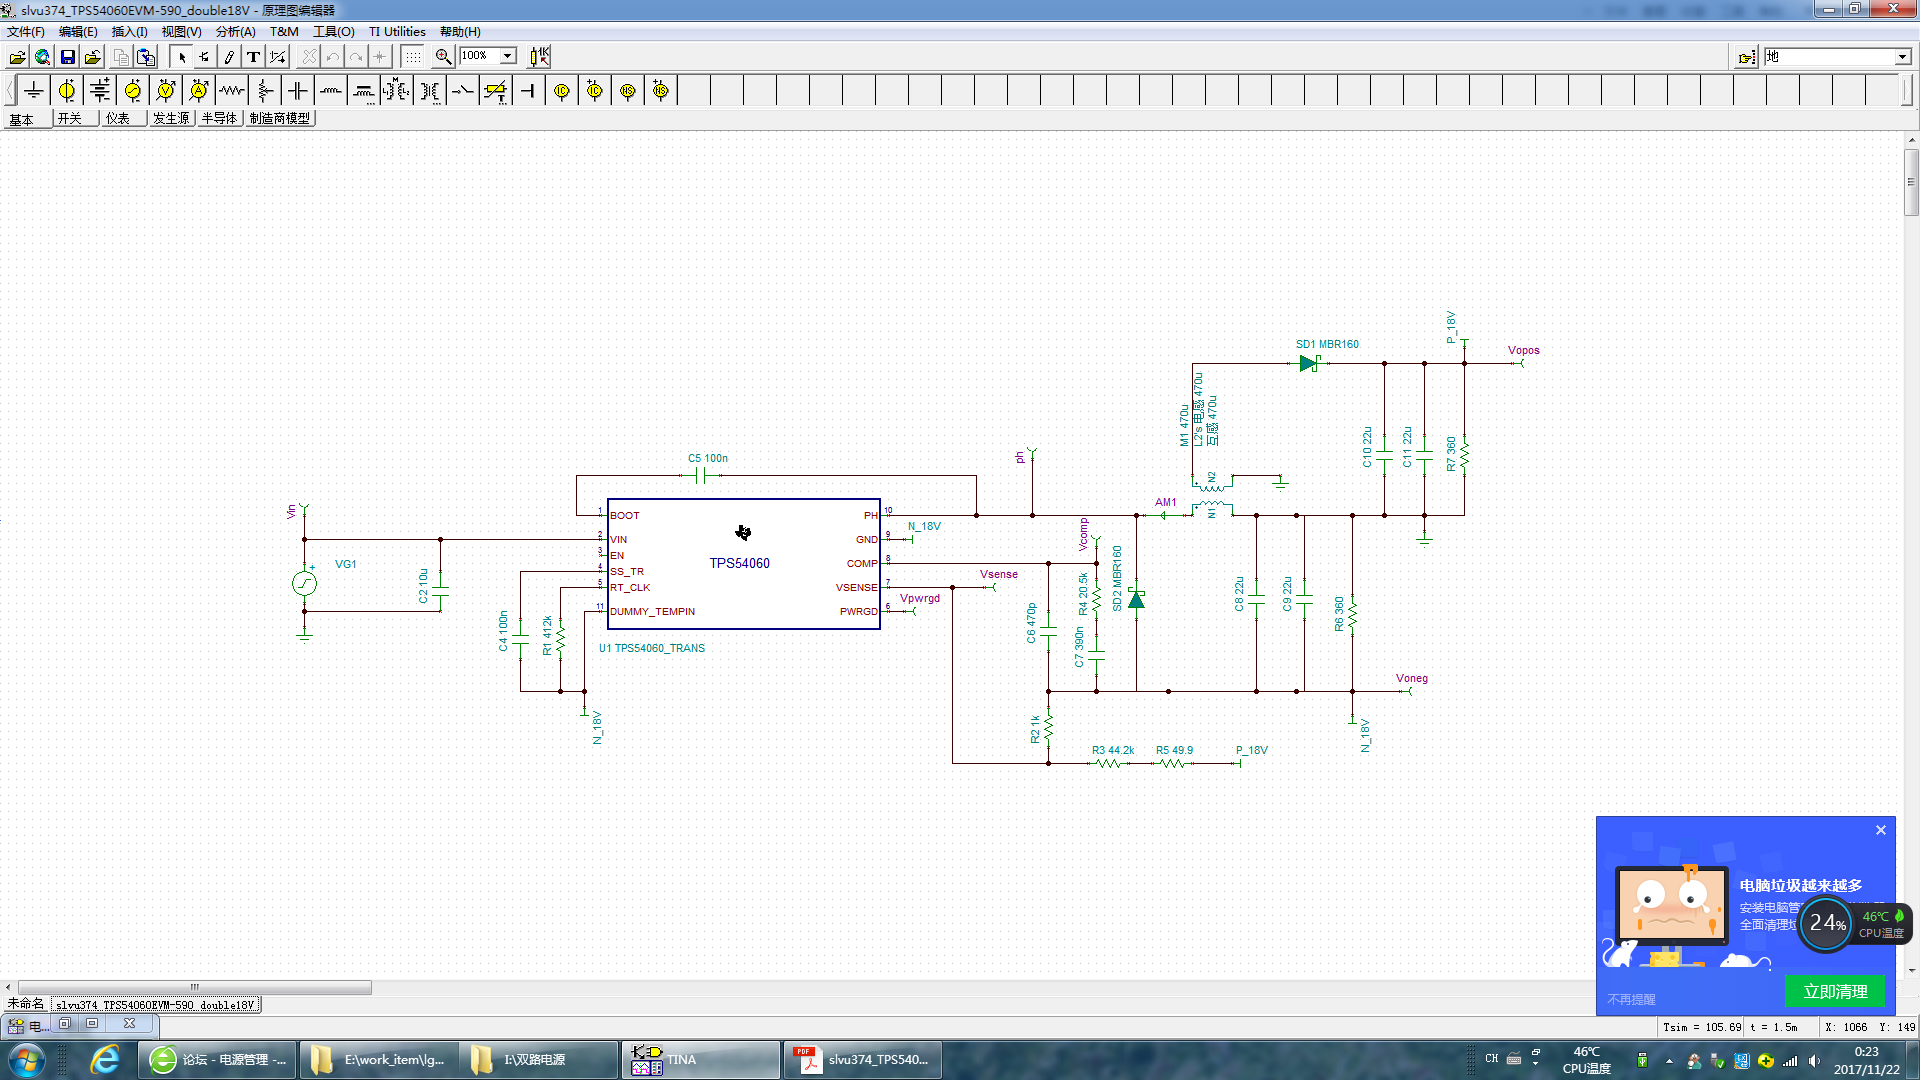This screenshot has height=1080, width=1920.
Task: Expand the 地 component dropdown at top right
Action: tap(1902, 57)
